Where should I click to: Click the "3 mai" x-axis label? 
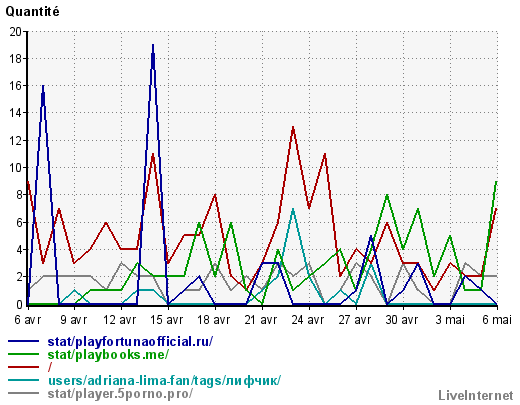(450, 320)
